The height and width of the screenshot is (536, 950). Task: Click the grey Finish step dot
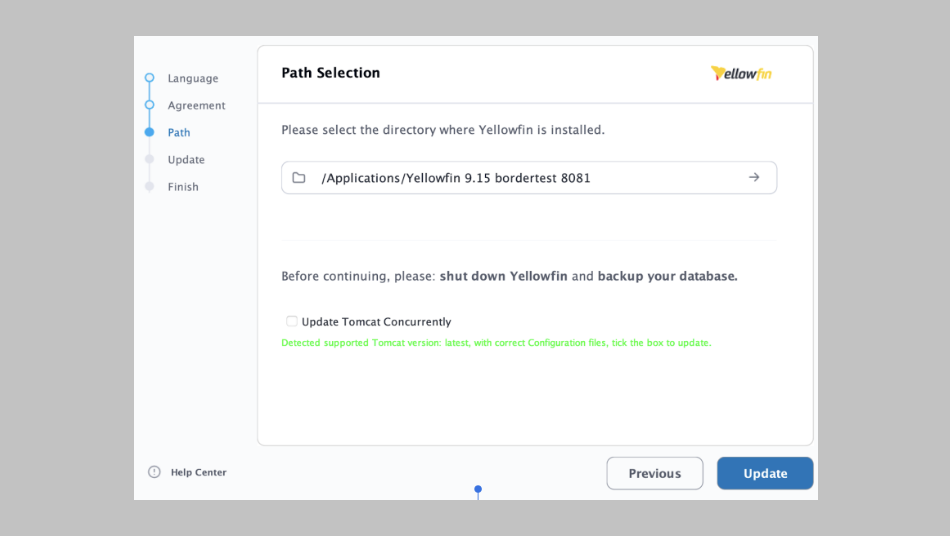(149, 186)
